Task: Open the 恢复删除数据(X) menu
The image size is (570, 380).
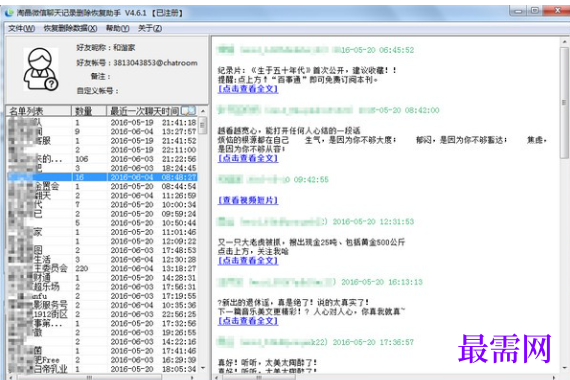Action: click(x=70, y=28)
